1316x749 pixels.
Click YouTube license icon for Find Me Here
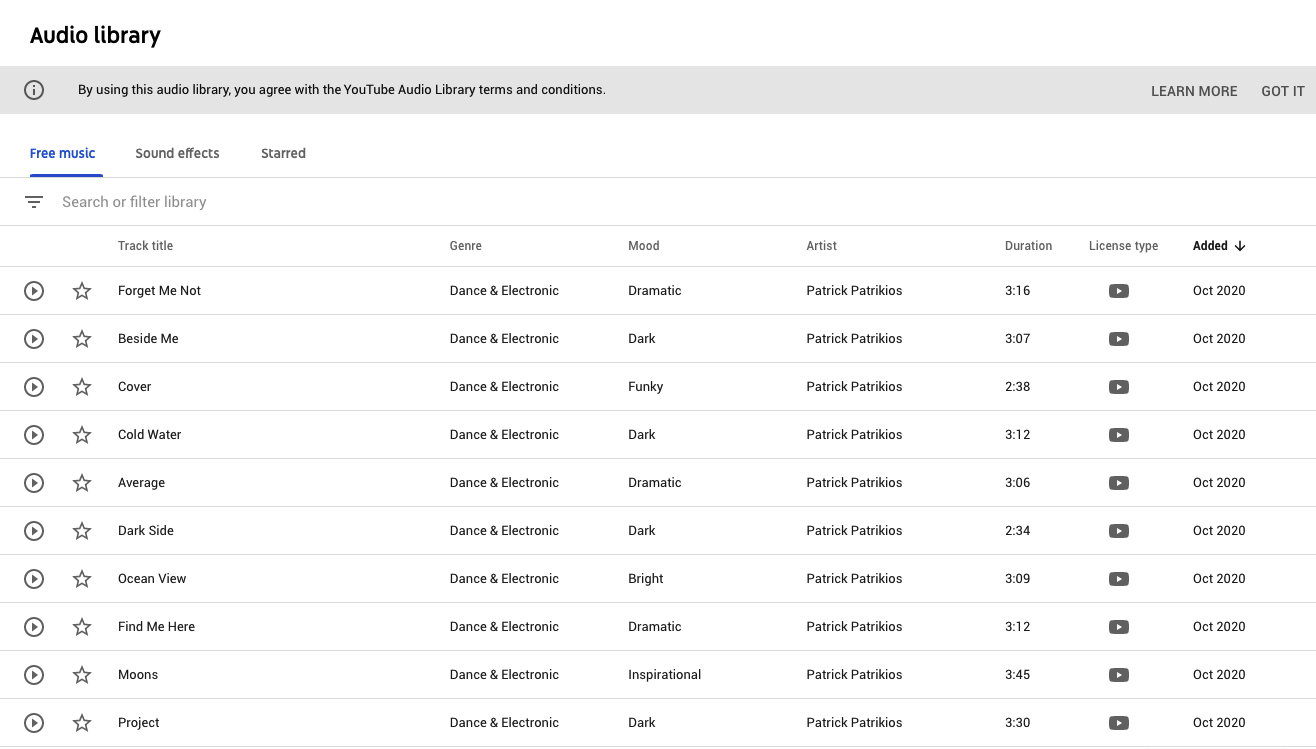pos(1119,627)
